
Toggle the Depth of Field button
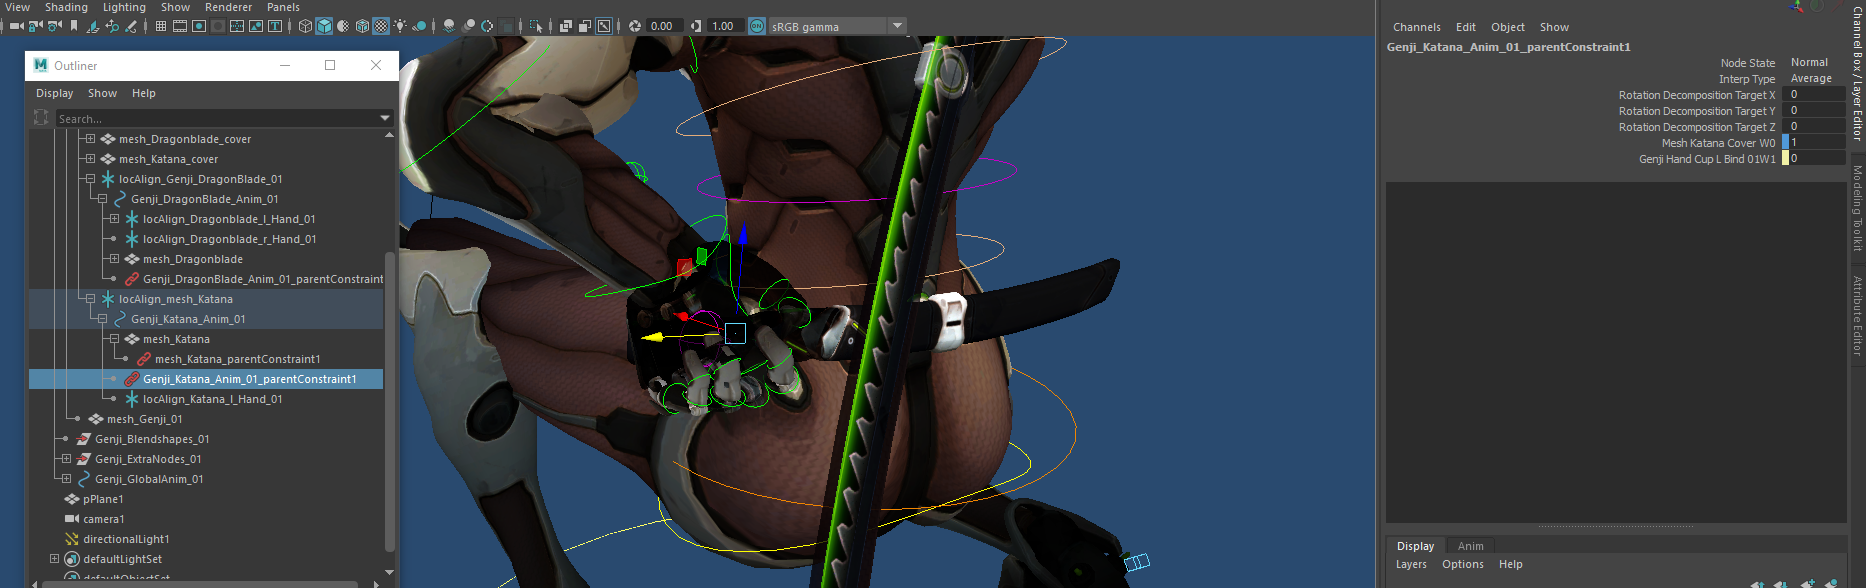[x=506, y=26]
